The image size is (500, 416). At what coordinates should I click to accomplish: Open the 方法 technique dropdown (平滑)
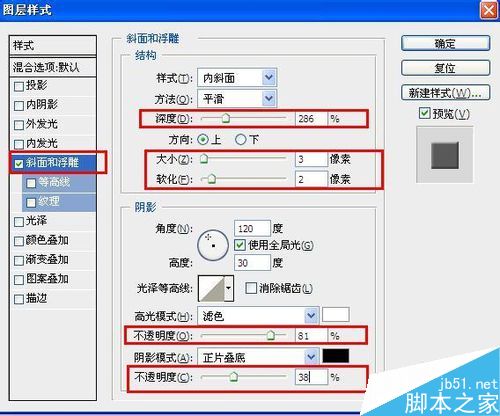[237, 99]
